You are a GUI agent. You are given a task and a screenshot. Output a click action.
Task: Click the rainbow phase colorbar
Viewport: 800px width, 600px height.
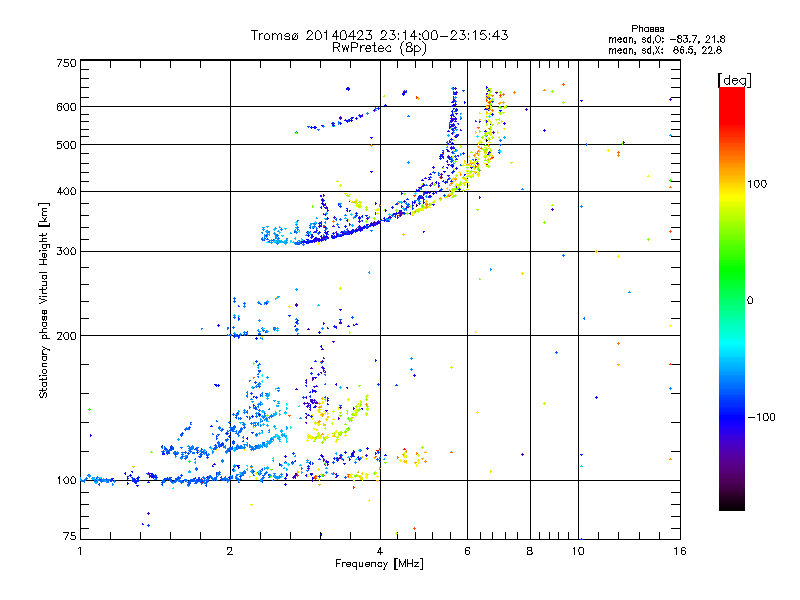point(732,298)
